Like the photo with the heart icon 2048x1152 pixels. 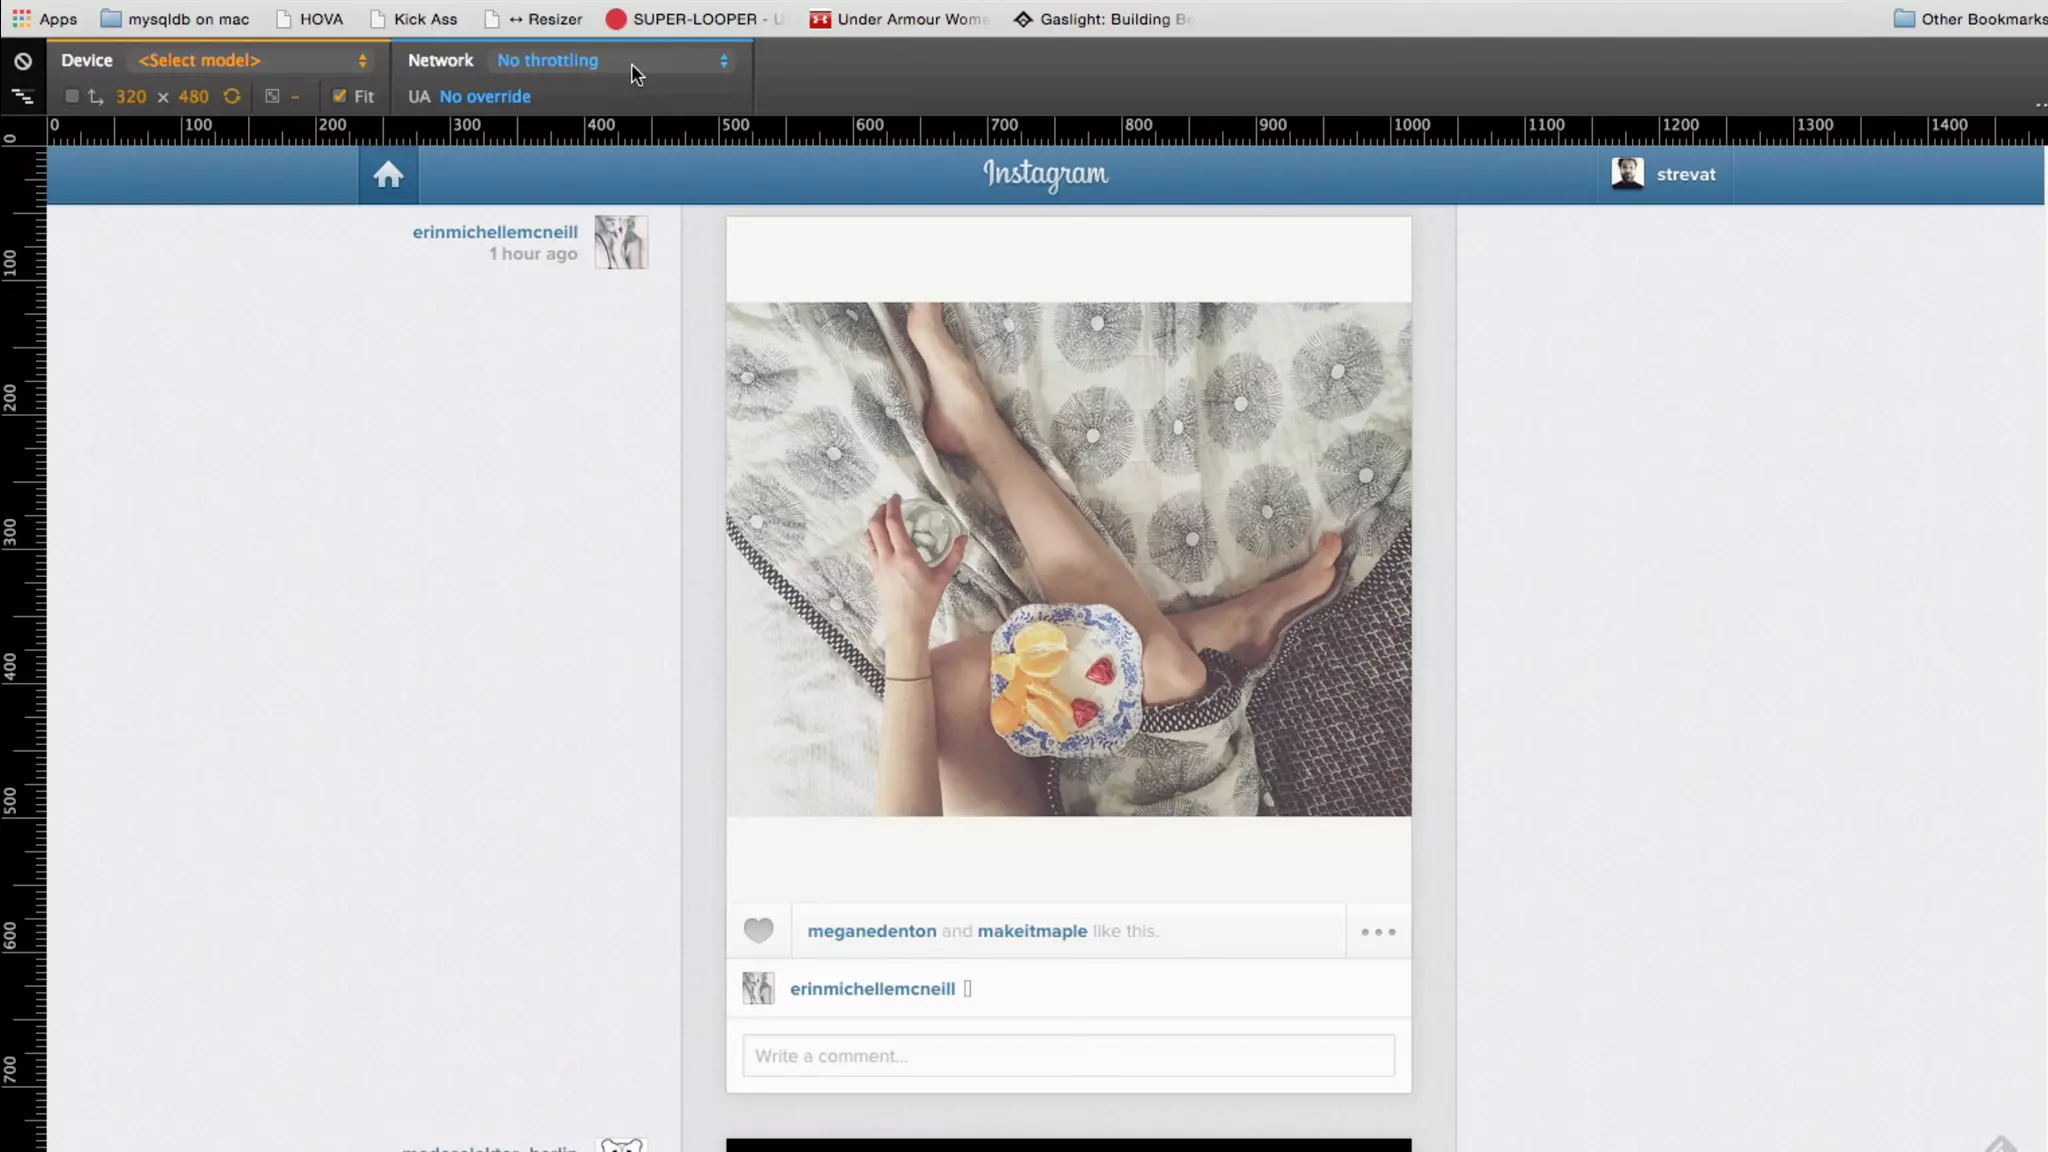[758, 931]
